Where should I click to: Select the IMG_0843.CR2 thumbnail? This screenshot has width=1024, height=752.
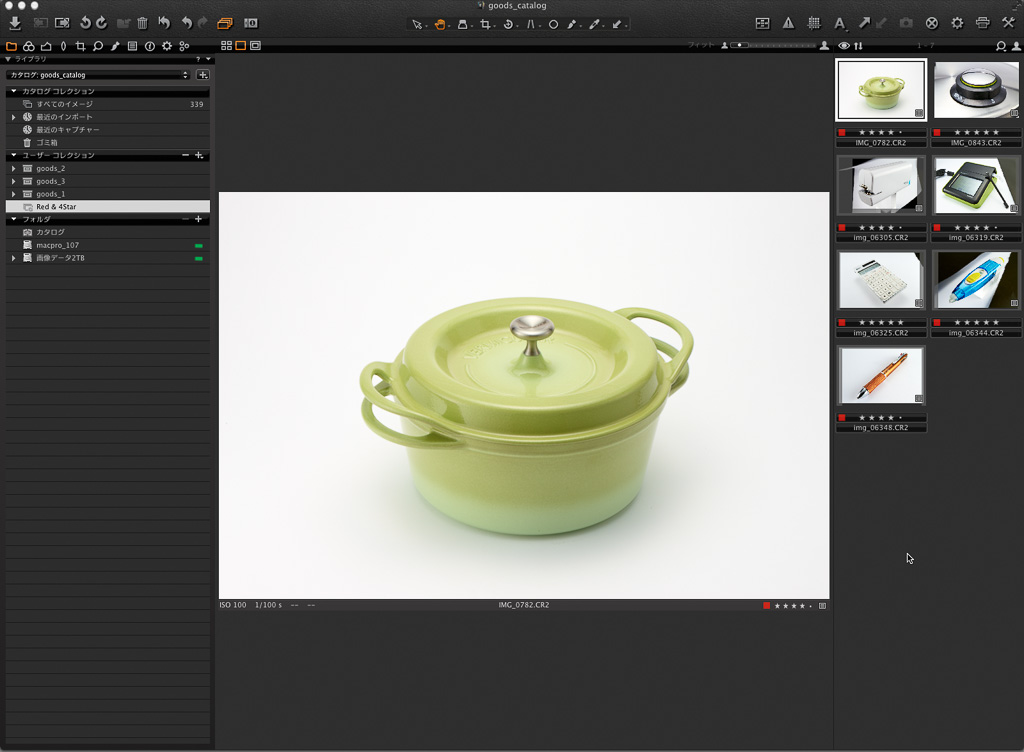point(976,90)
